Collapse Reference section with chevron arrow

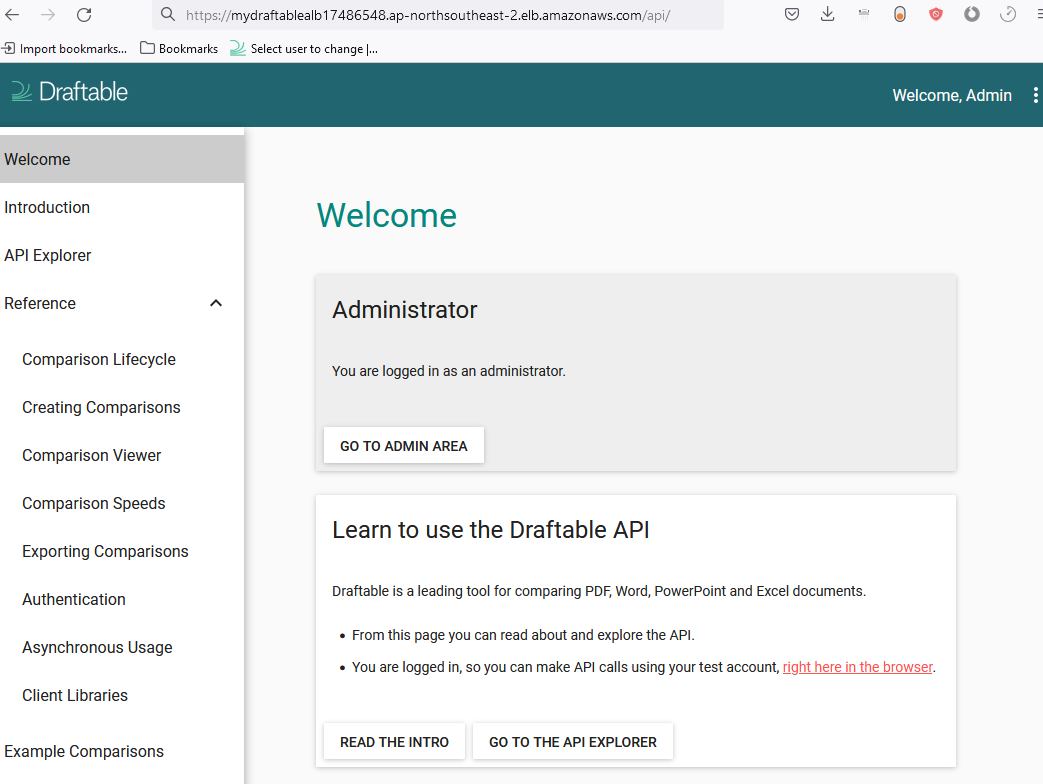(216, 303)
